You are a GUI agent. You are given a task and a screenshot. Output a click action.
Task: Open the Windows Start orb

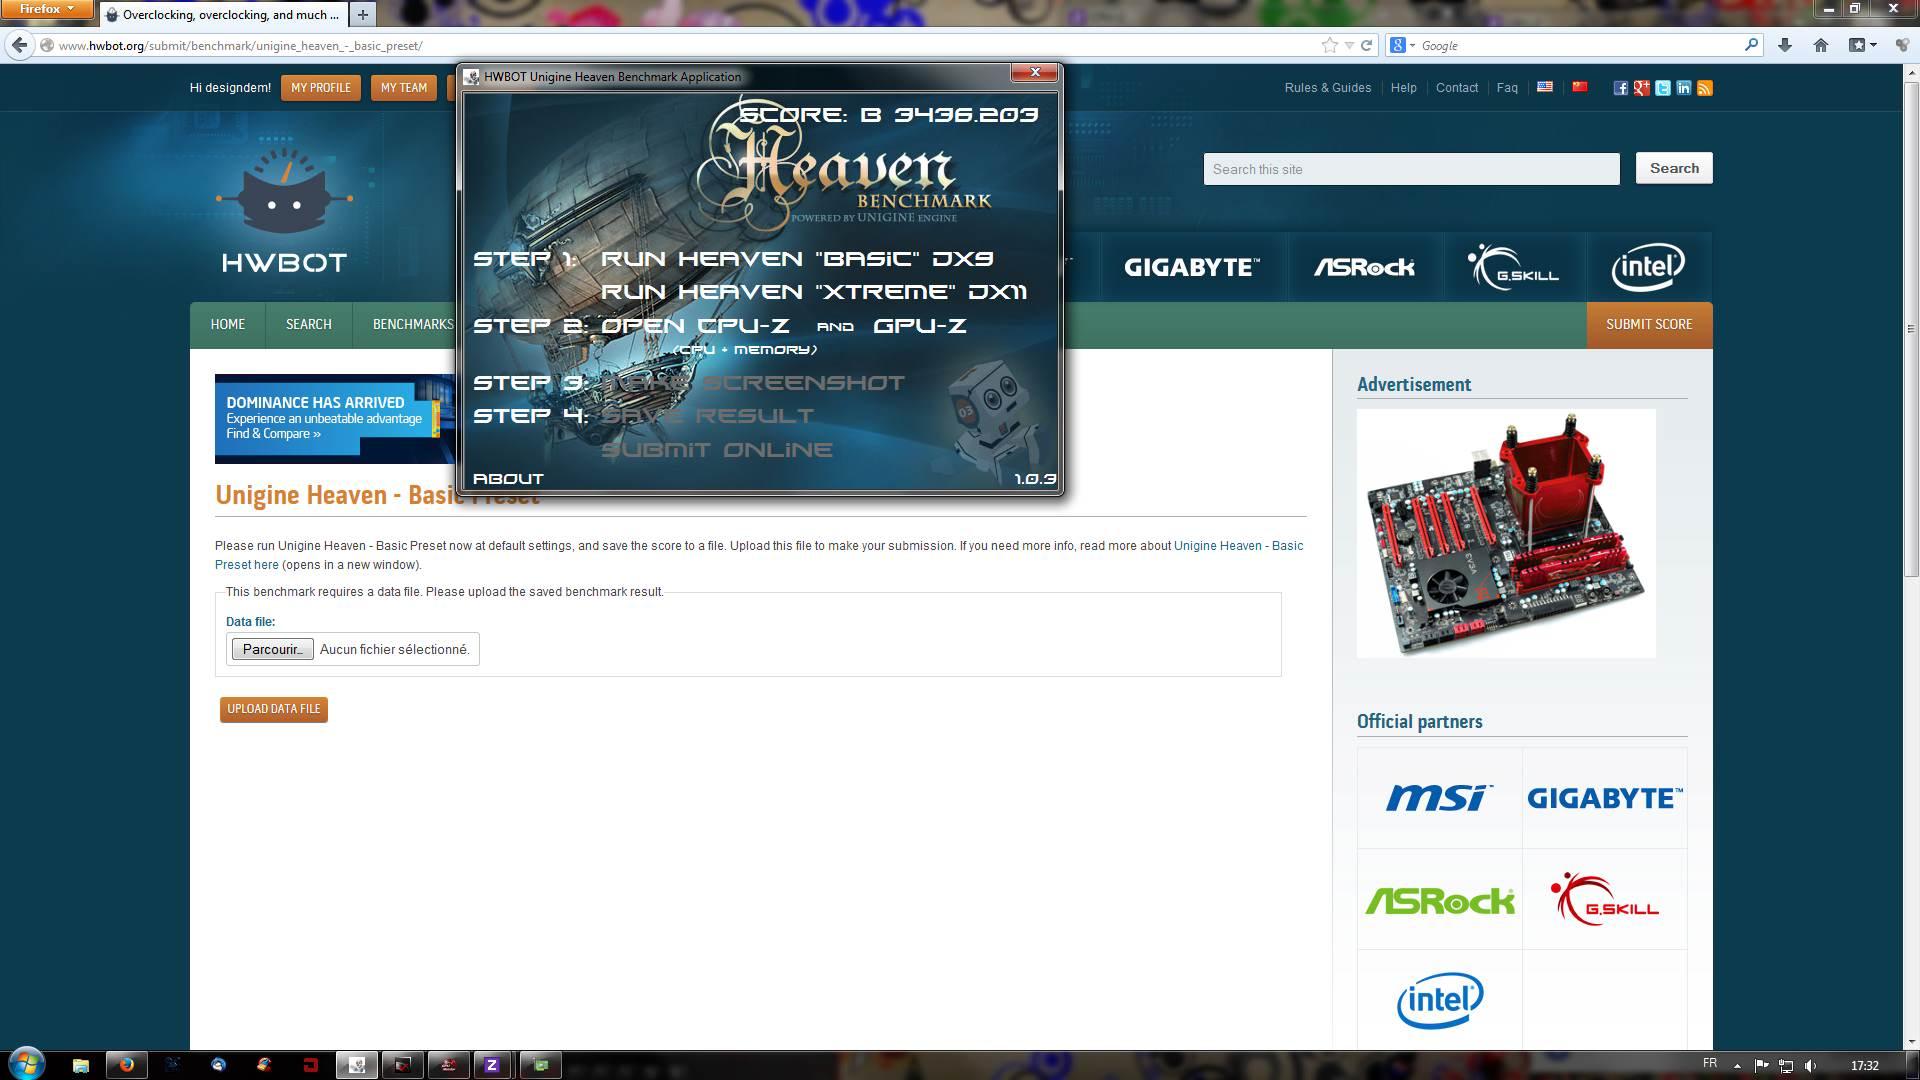(27, 1063)
